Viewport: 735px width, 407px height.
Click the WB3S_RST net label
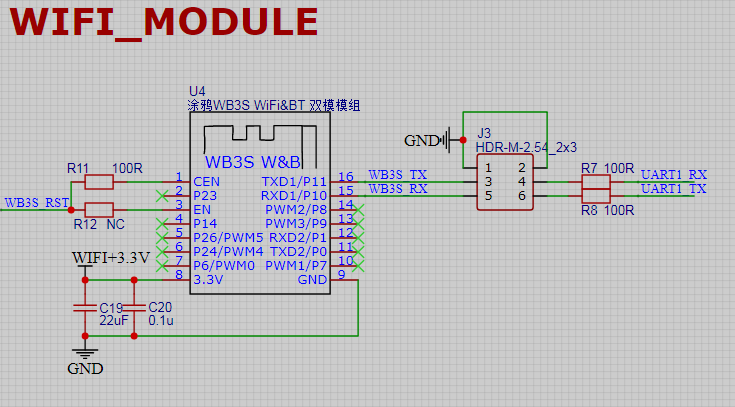[37, 203]
